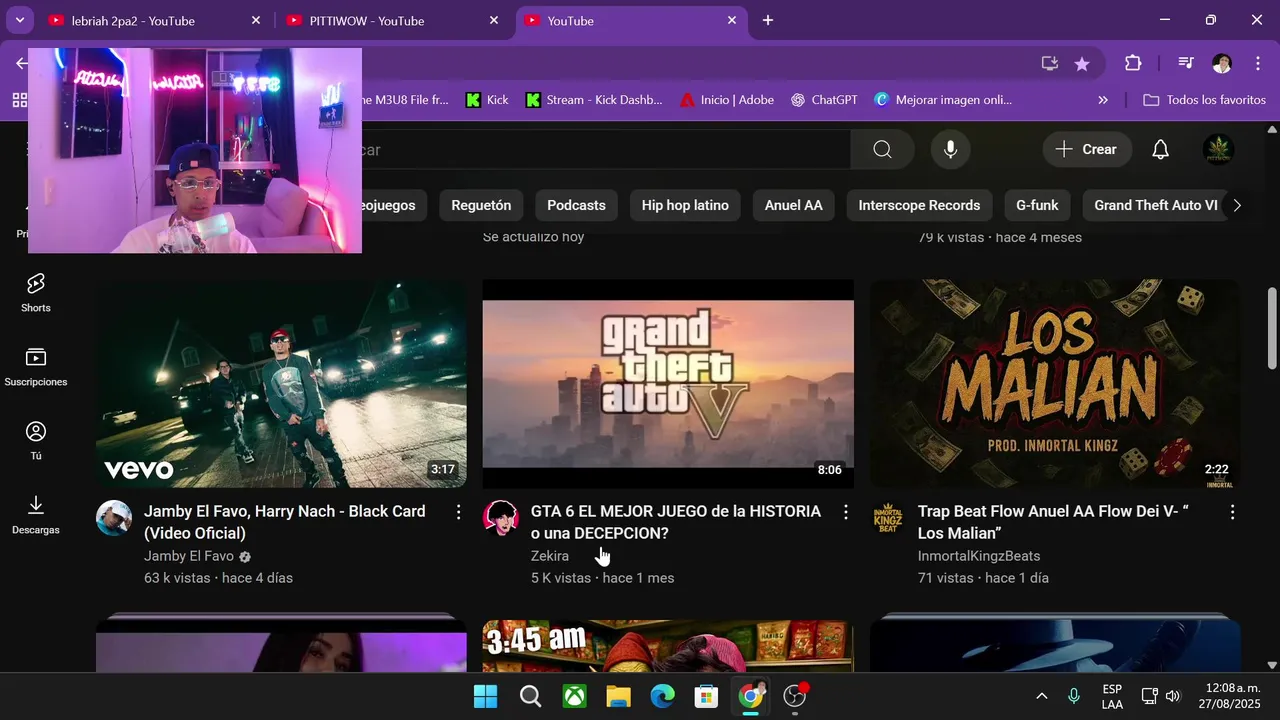Screen dimensions: 1280x720
Task: Select the Interscope Records chip
Action: (919, 205)
